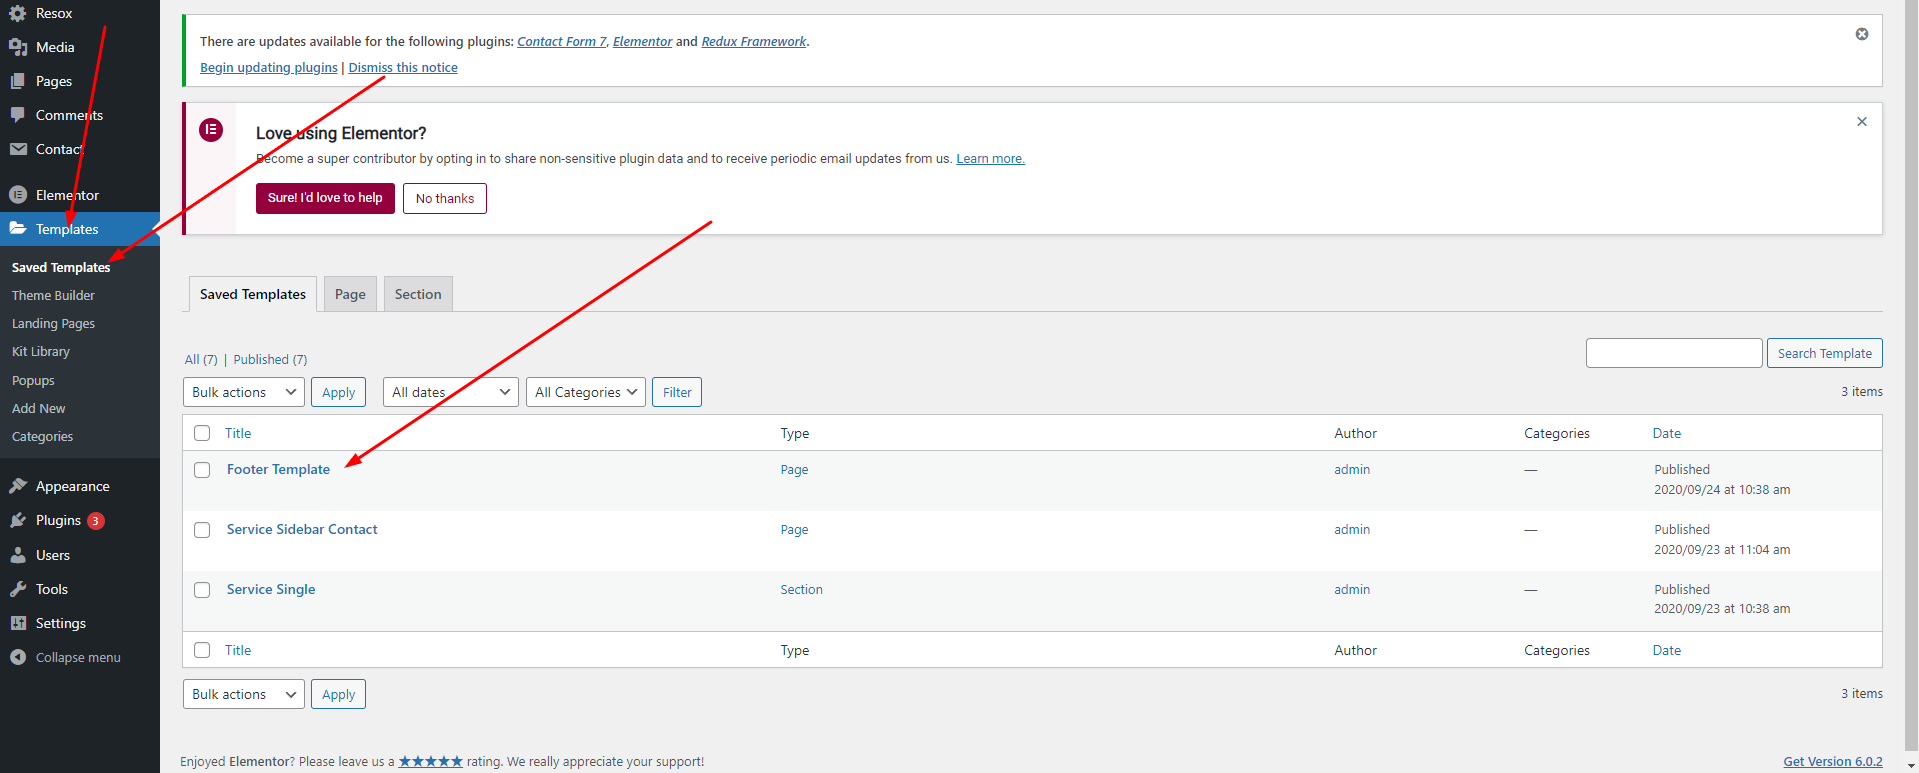
Task: Click the Appearance brush icon
Action: 18,486
